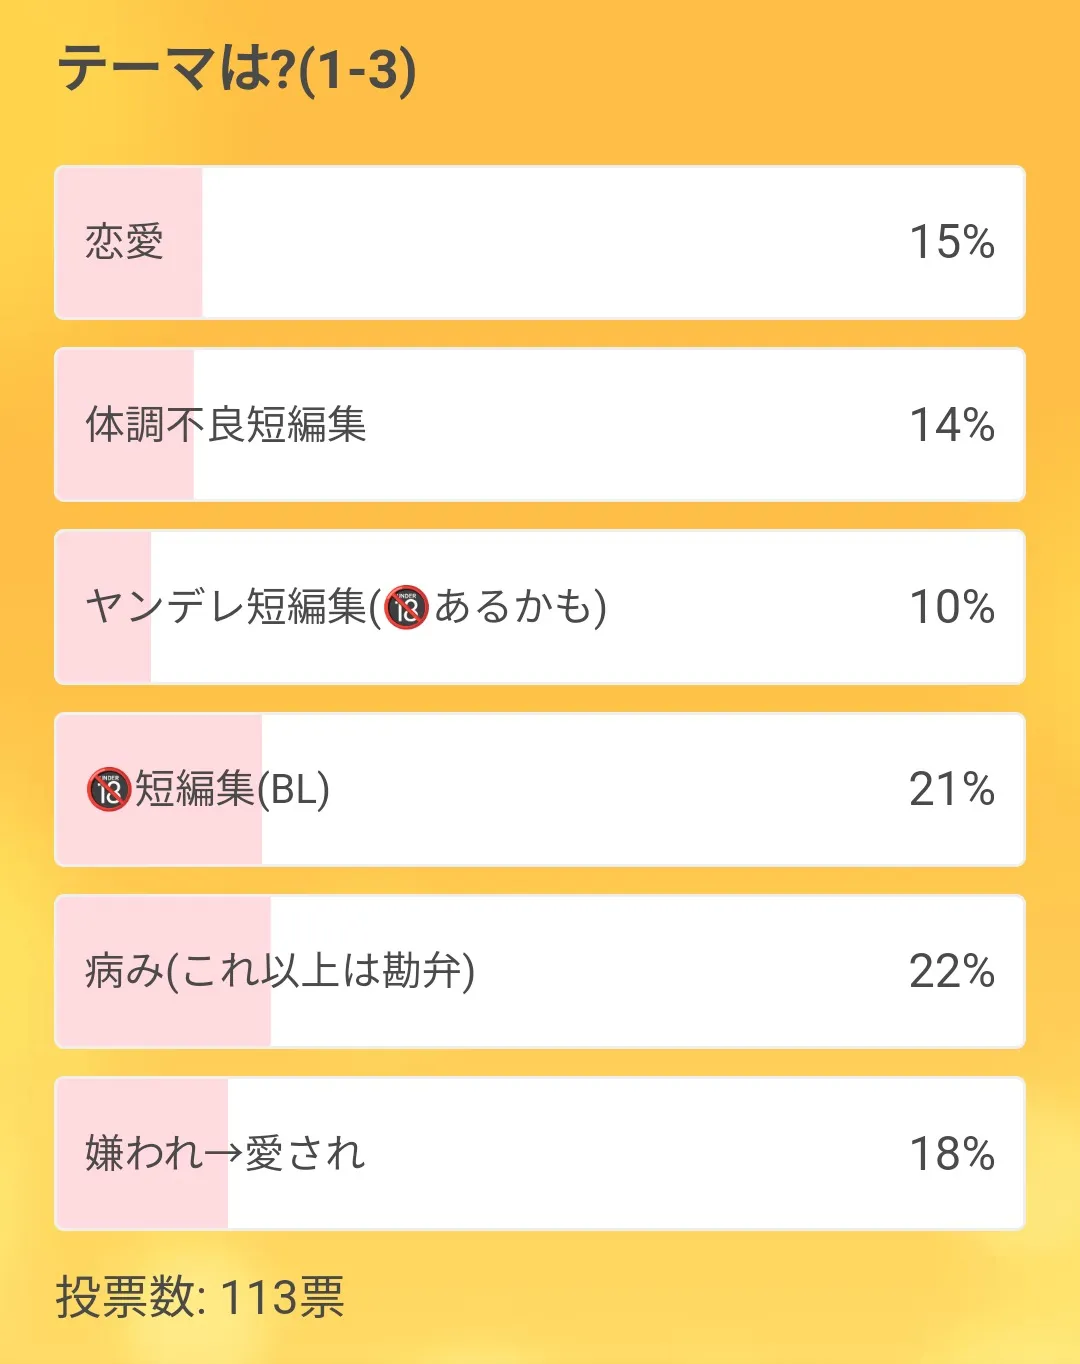Viewport: 1080px width, 1364px height.
Task: Click the 投票数: 113票 vote count
Action: (x=200, y=1297)
